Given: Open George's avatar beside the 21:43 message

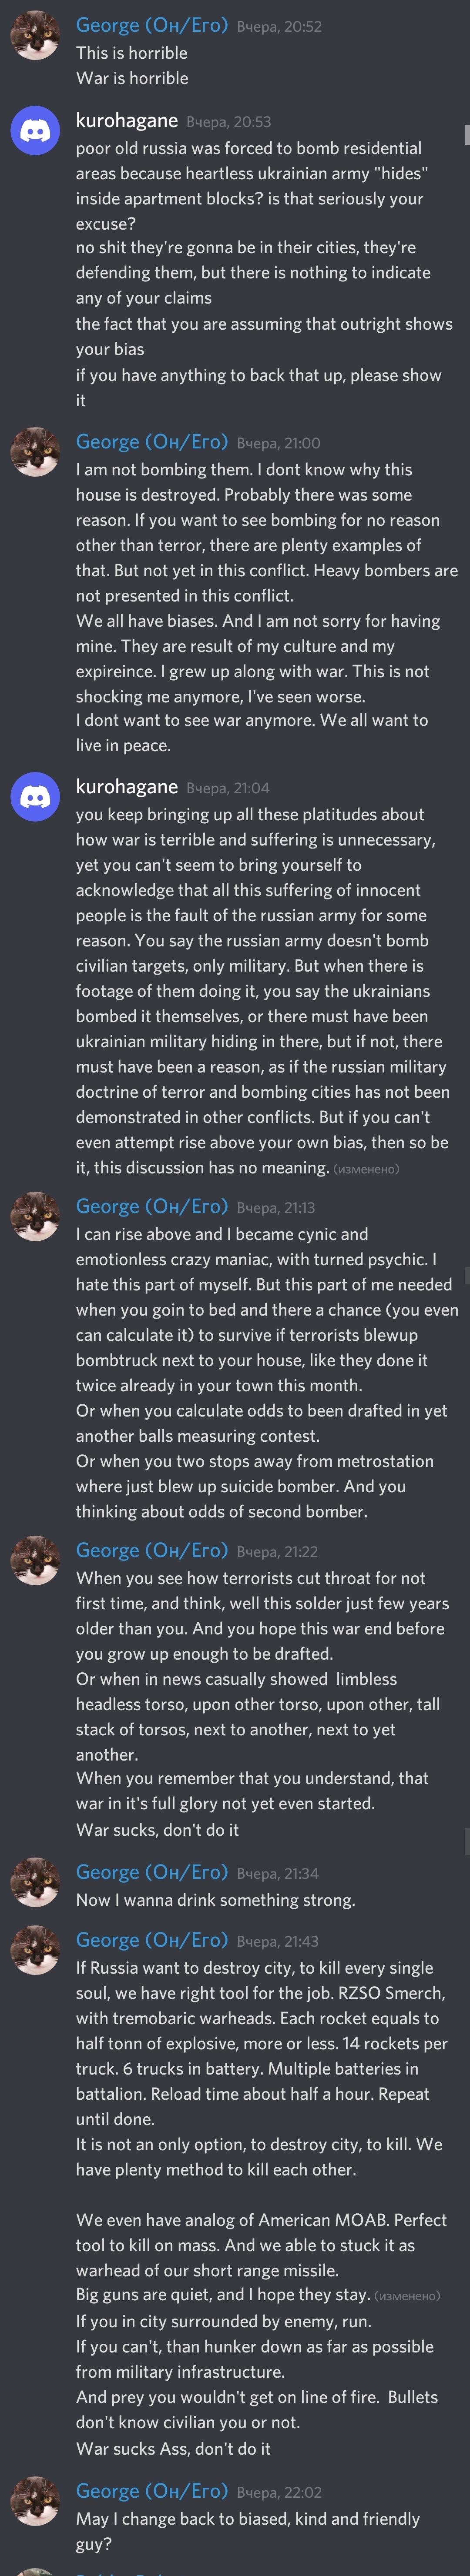Looking at the screenshot, I should (x=35, y=1950).
